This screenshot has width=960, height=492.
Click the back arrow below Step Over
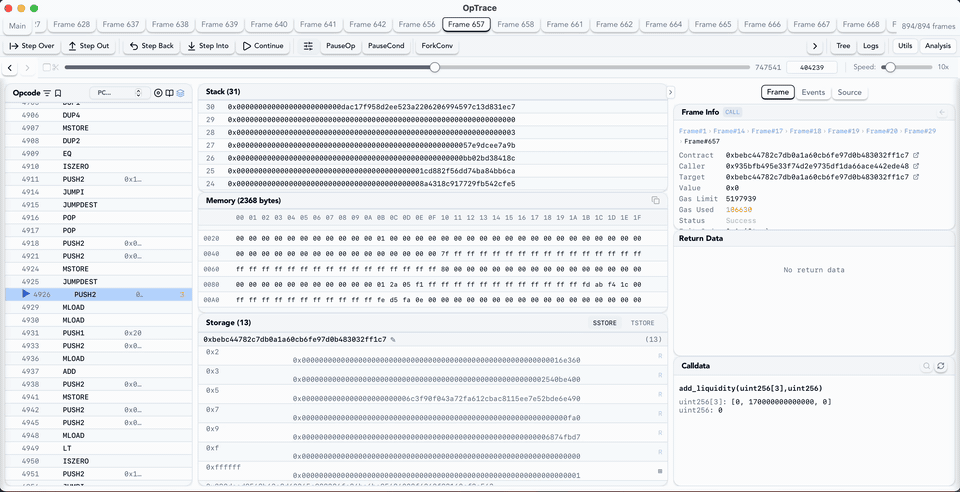tap(12, 67)
